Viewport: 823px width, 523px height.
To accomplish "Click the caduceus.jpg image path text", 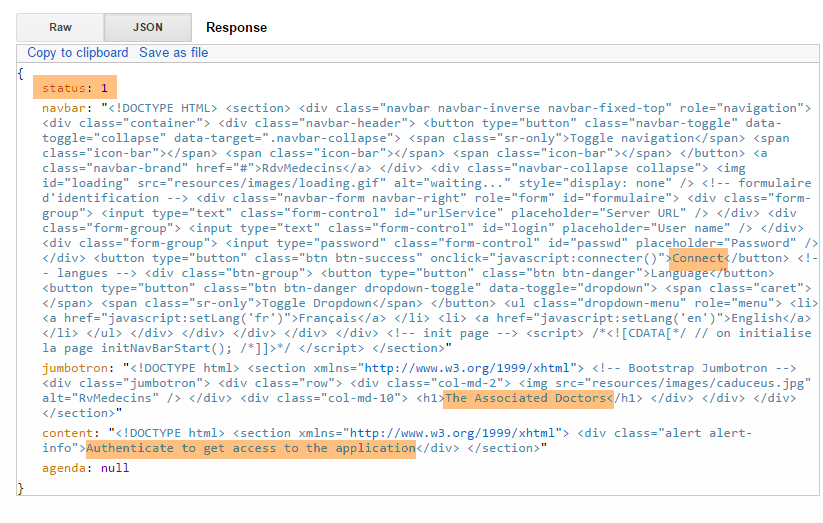I will (x=732, y=383).
